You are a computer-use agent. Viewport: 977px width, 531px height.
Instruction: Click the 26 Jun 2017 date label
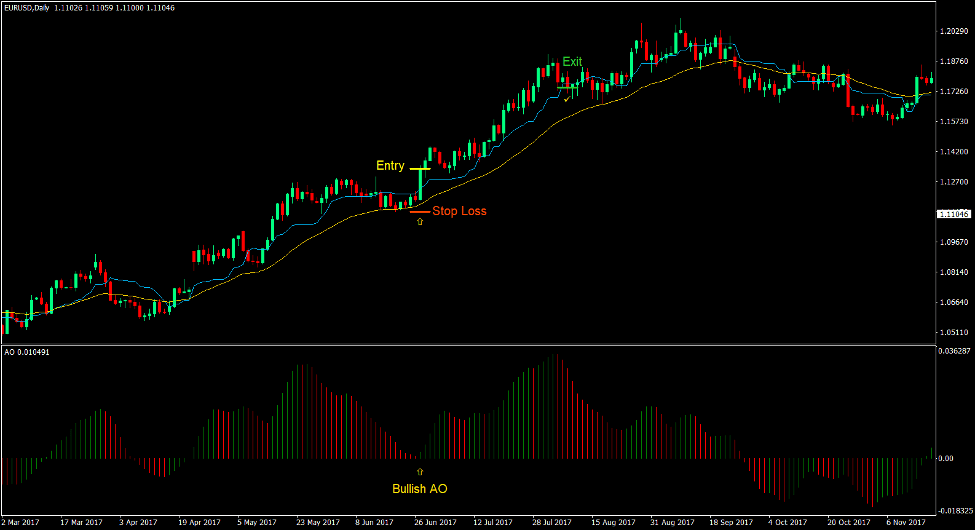(x=436, y=522)
